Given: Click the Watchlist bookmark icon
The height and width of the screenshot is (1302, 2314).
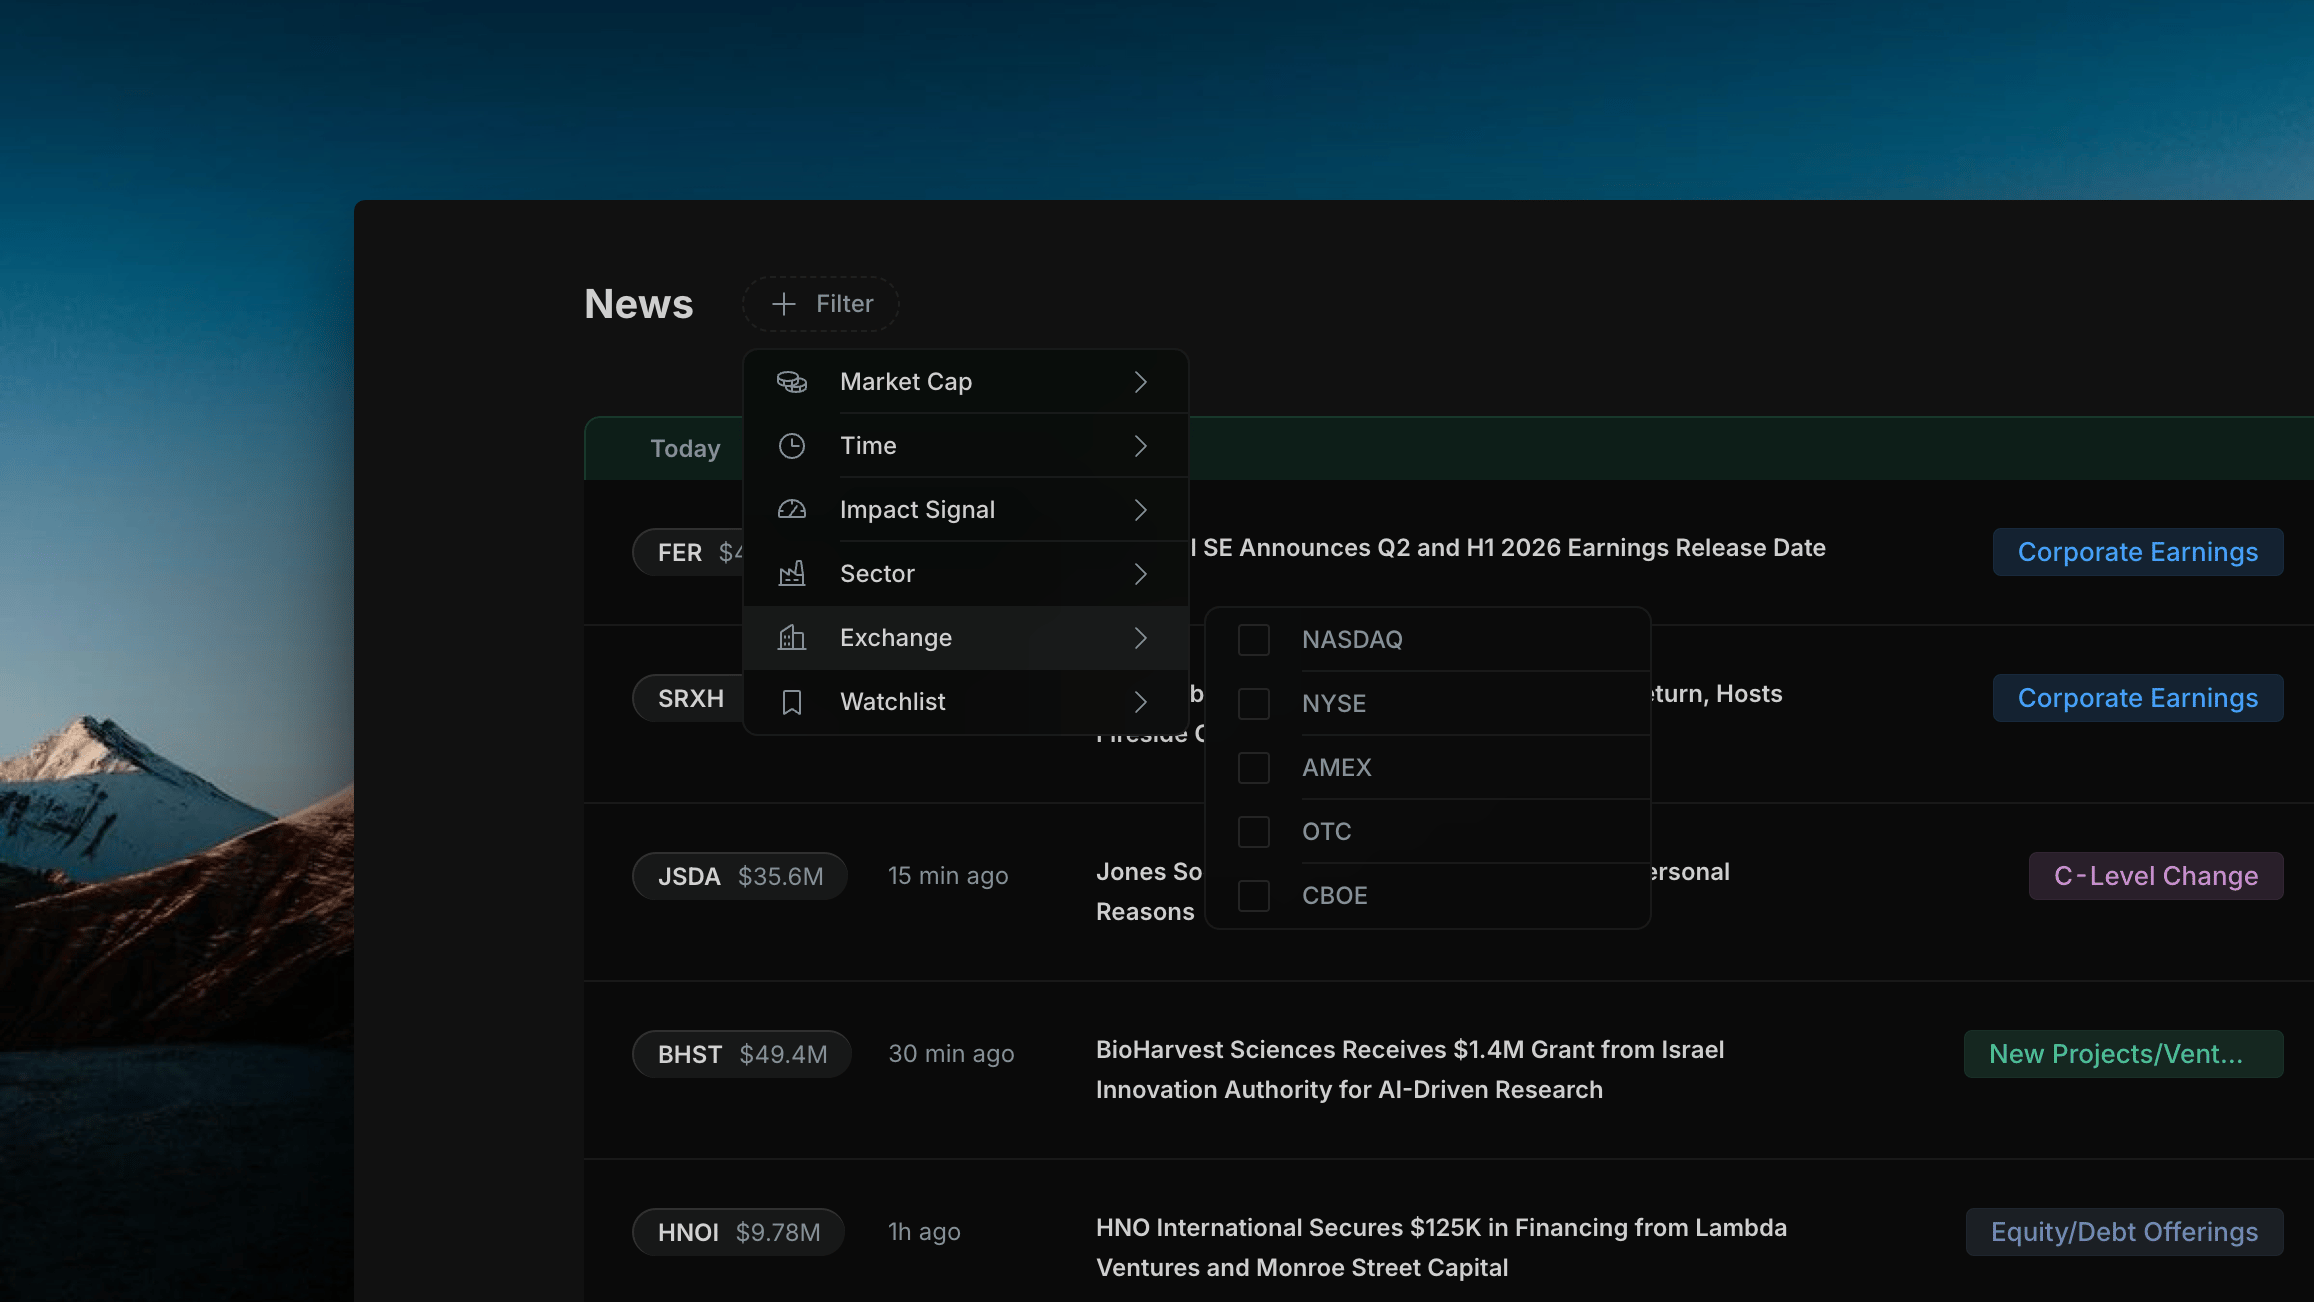Looking at the screenshot, I should 792,702.
